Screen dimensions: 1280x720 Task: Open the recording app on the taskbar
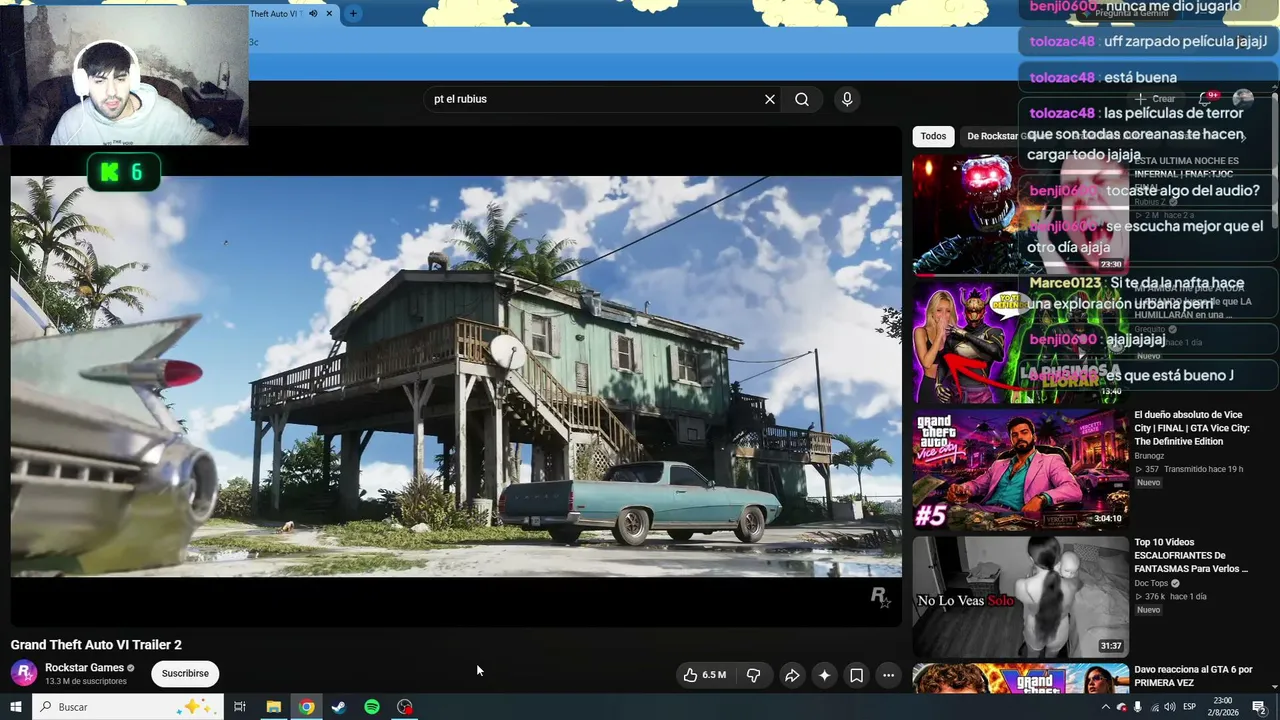[405, 707]
